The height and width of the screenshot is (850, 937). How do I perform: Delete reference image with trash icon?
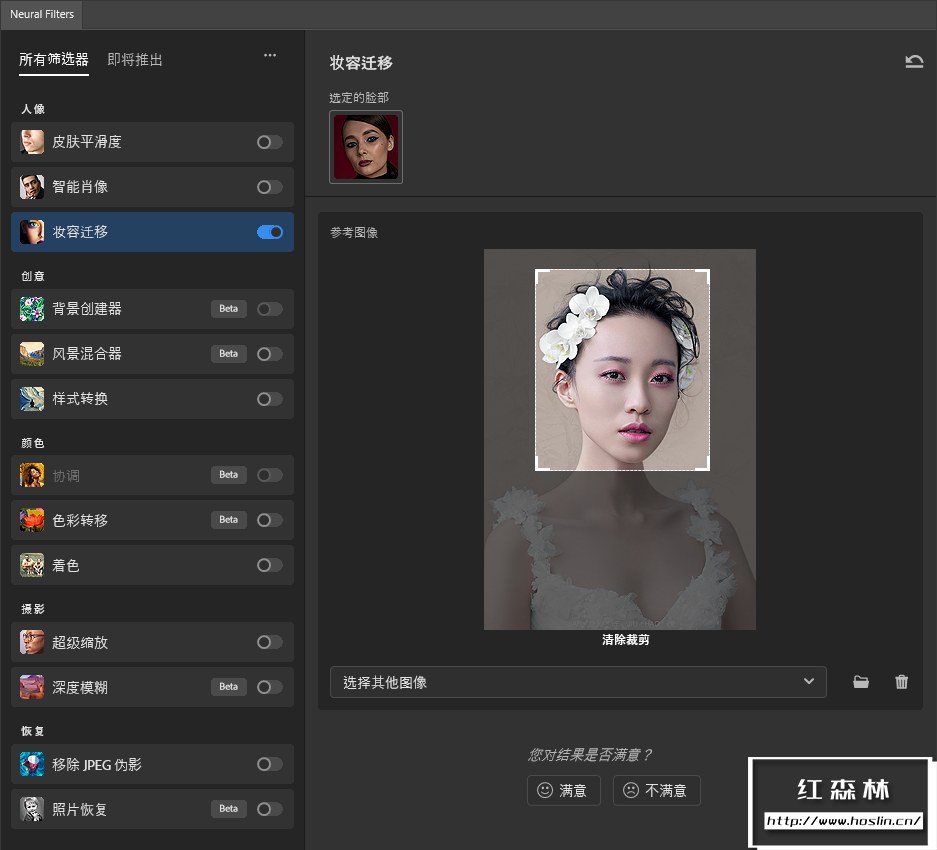pos(901,682)
